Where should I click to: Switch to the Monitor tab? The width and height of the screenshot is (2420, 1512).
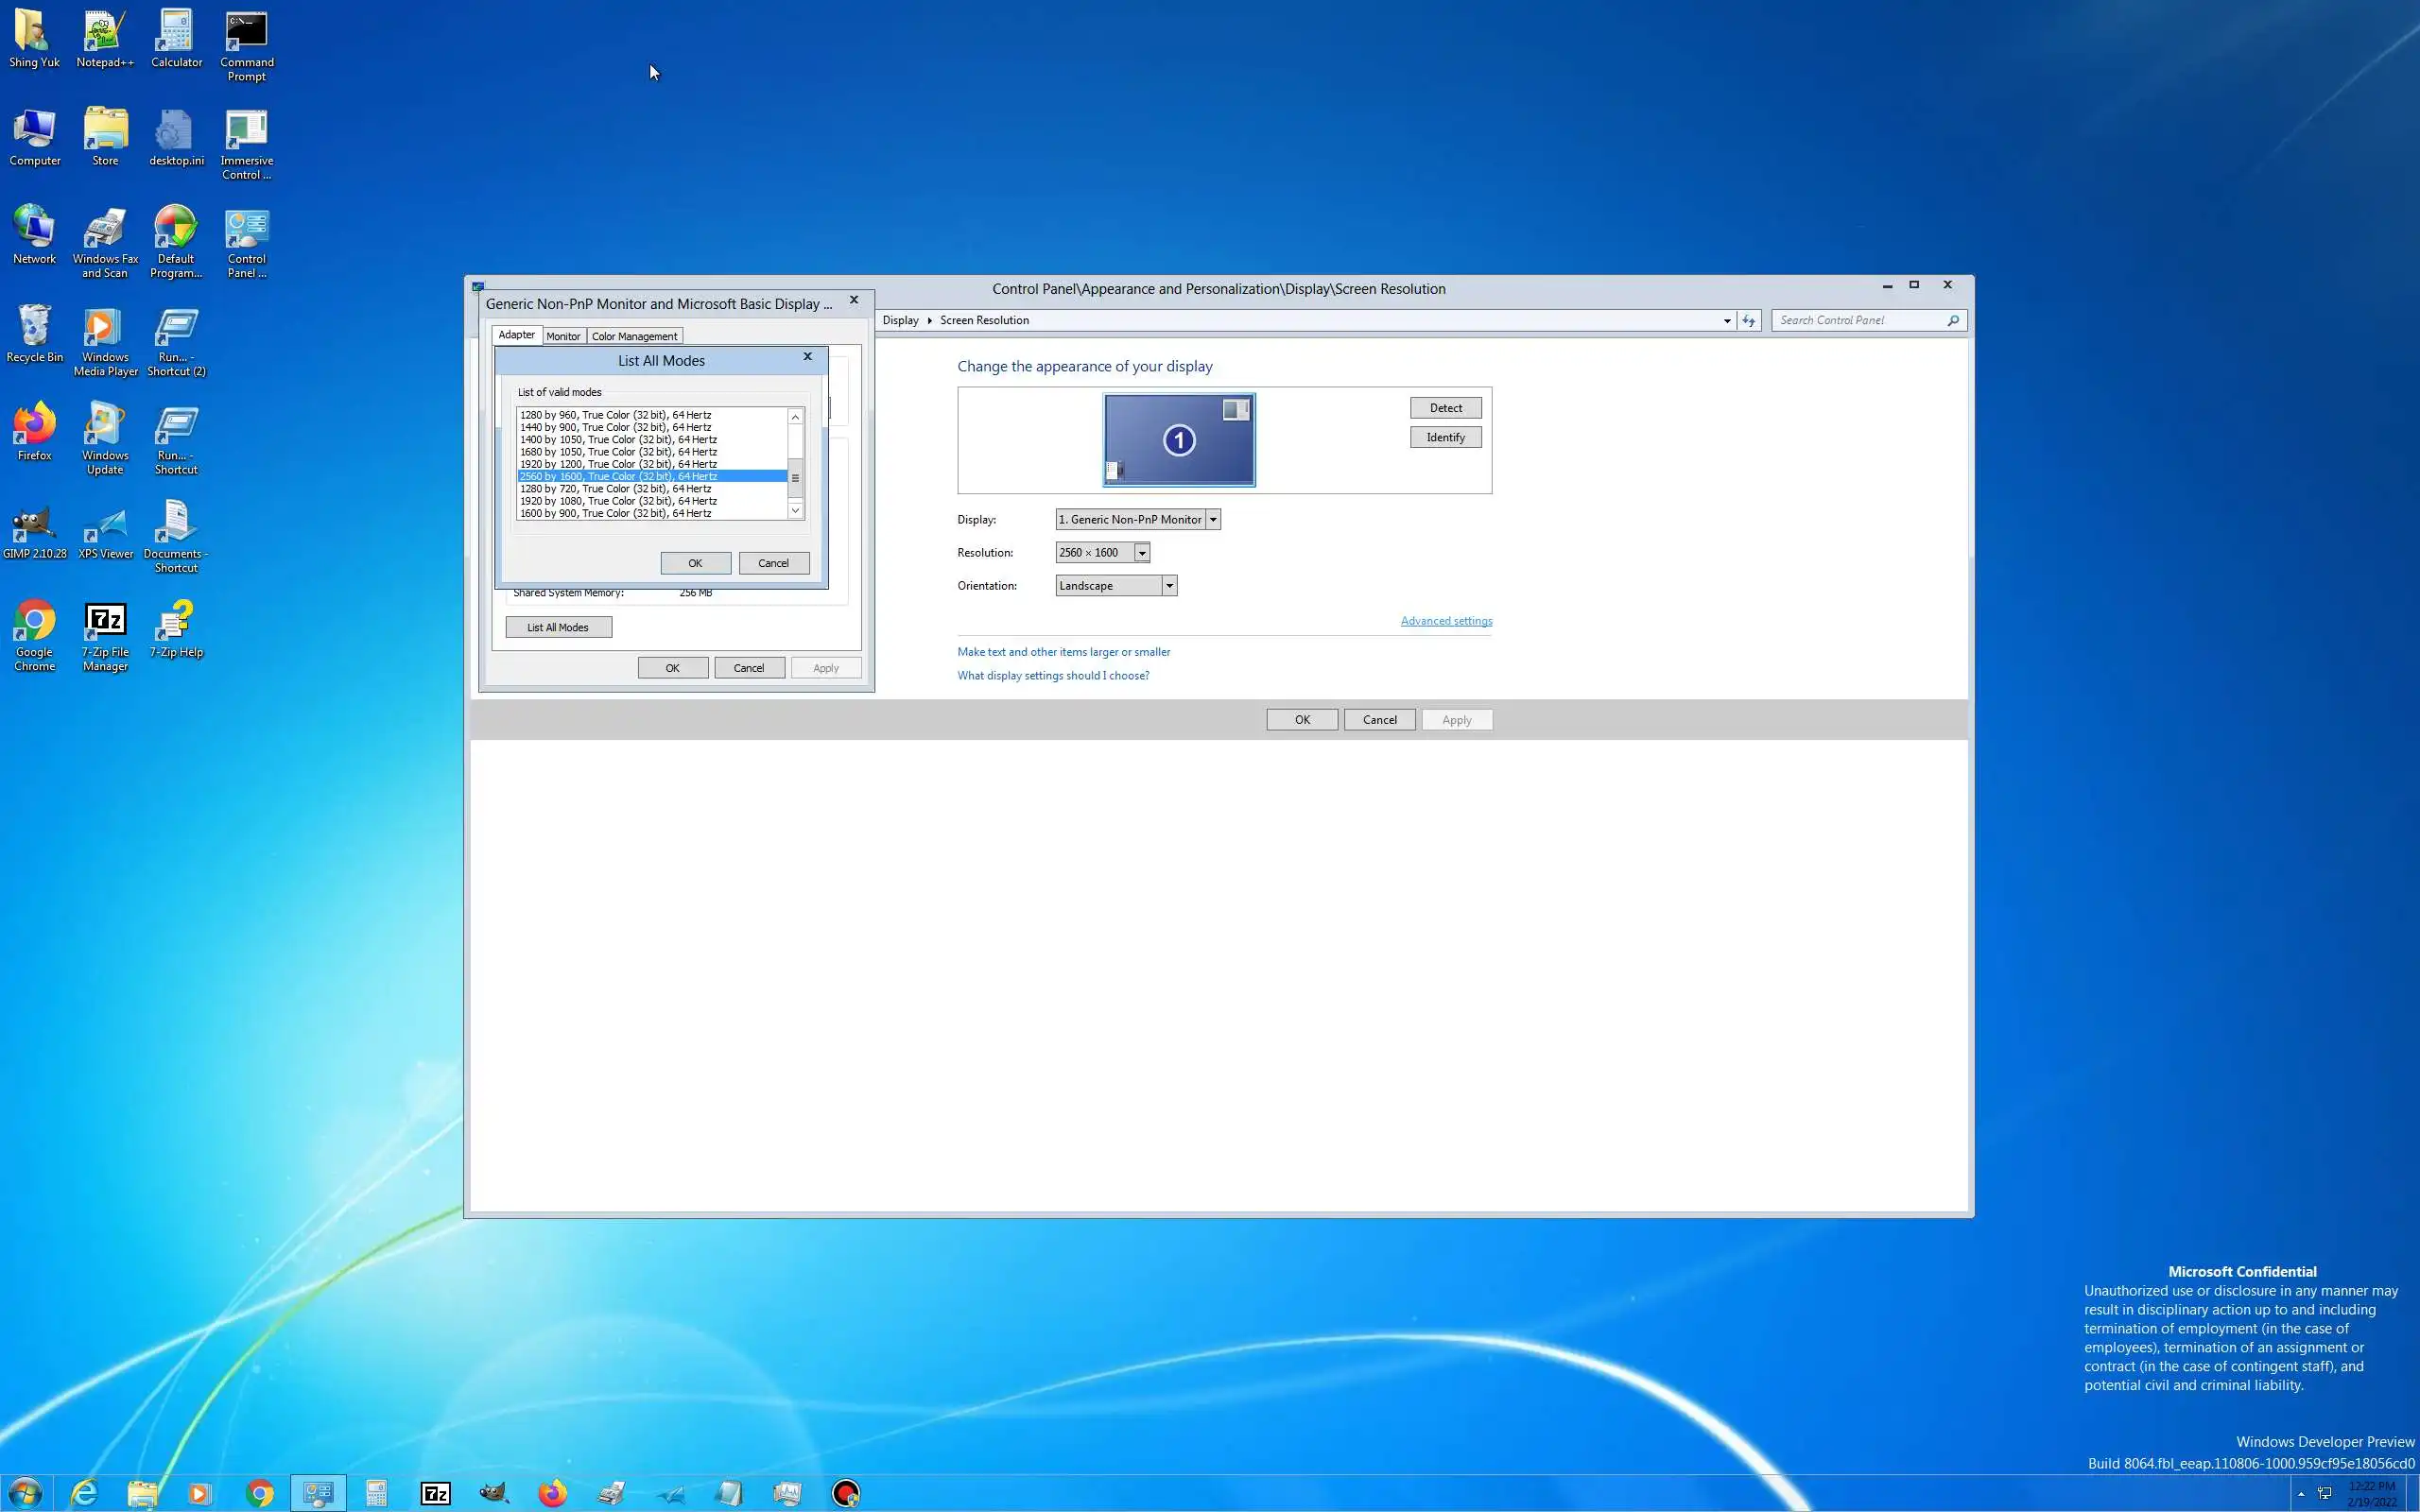(x=563, y=336)
